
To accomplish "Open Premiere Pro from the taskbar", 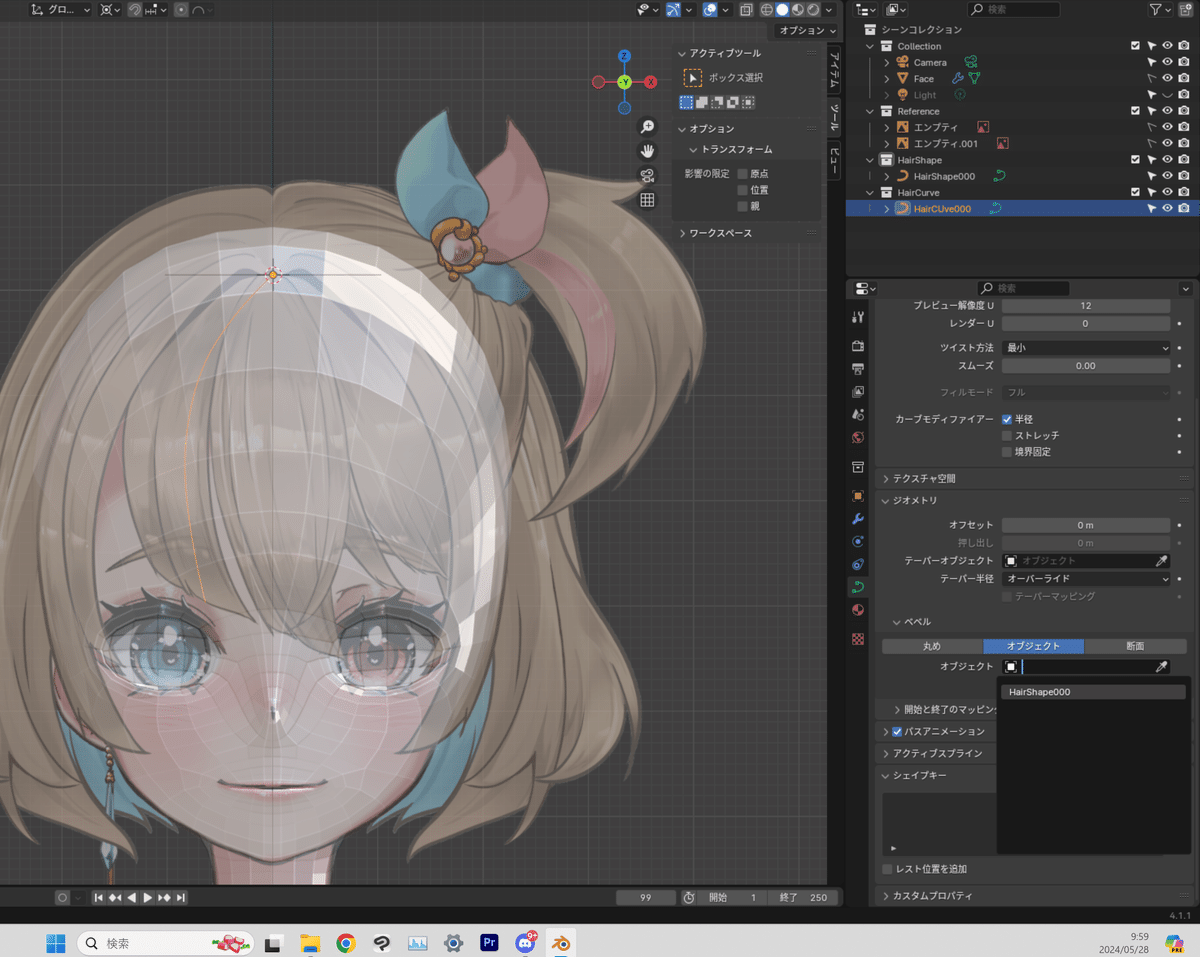I will click(490, 942).
